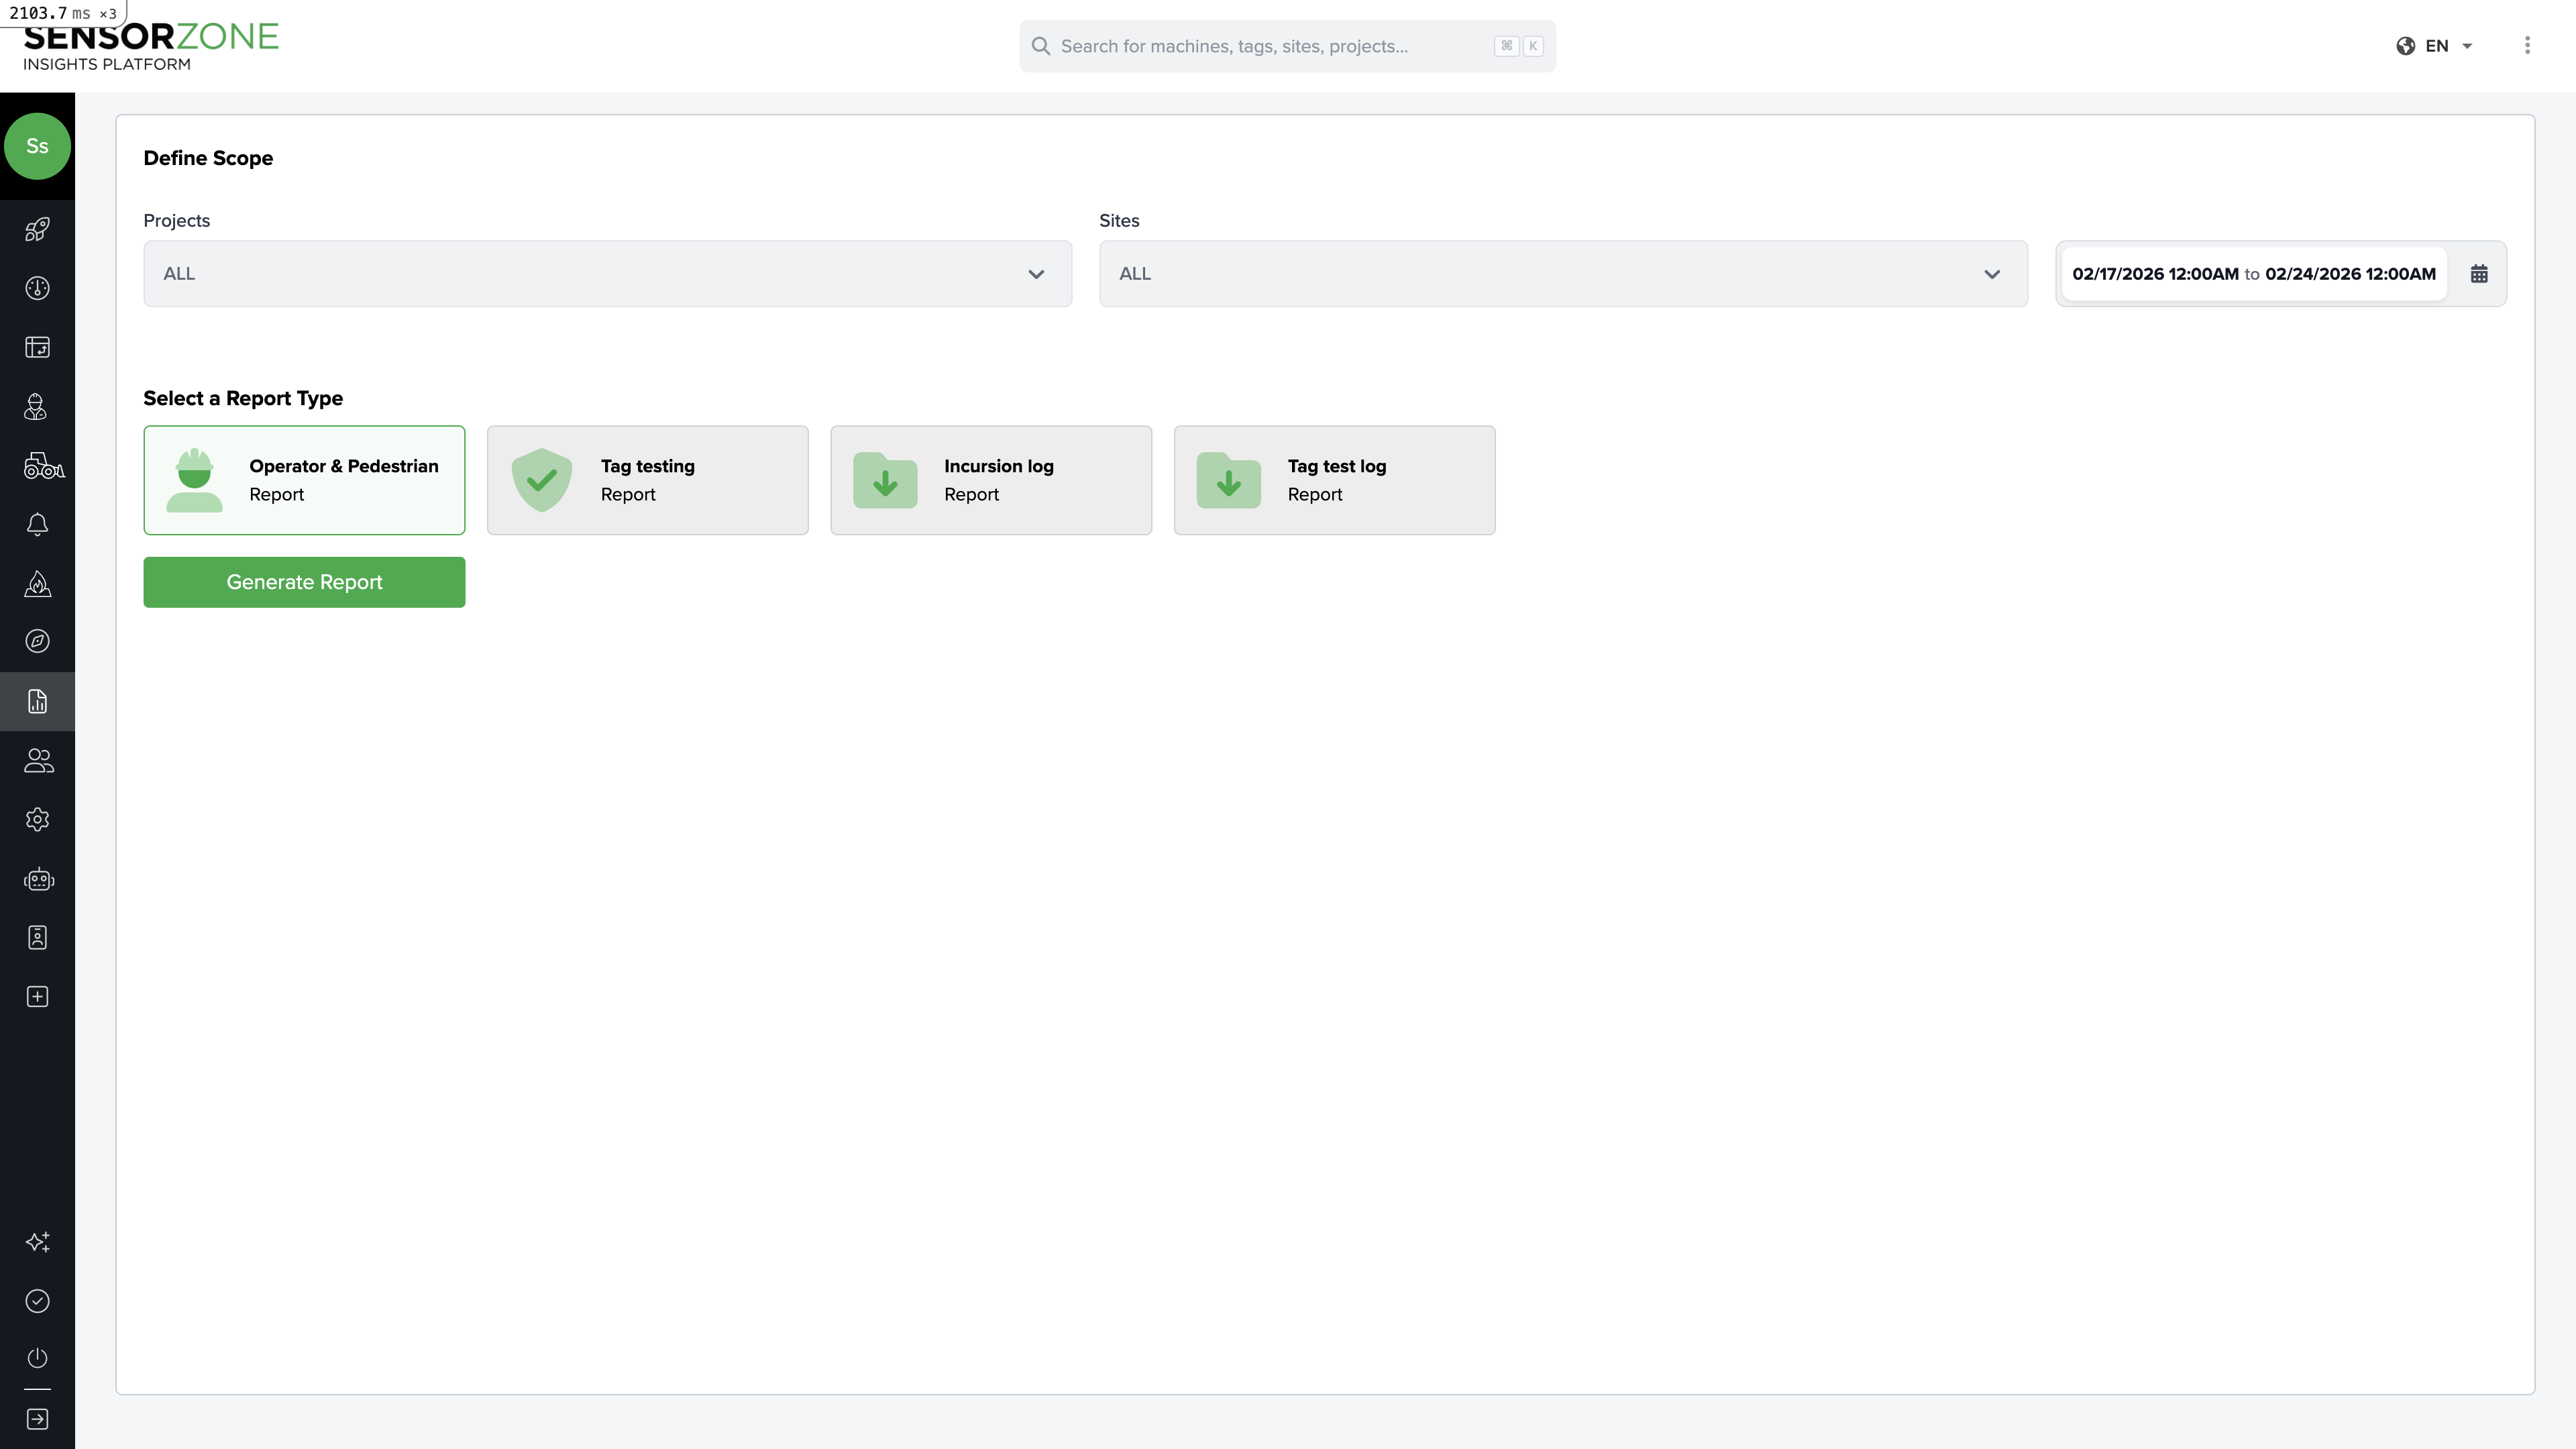
Task: Select the Tag test log report type
Action: pyautogui.click(x=1334, y=480)
